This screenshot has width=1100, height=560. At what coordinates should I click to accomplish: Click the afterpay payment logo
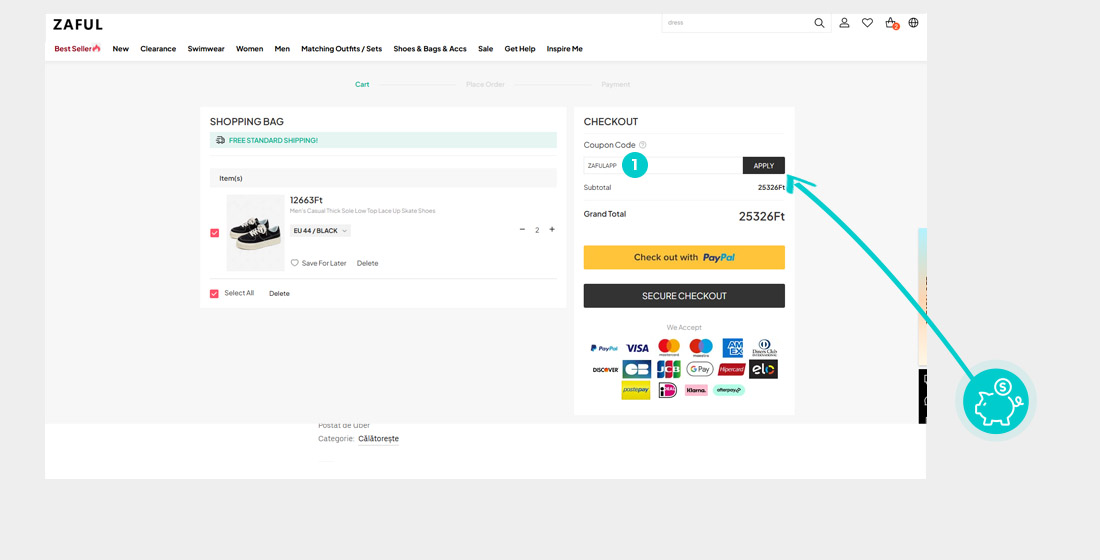click(729, 390)
